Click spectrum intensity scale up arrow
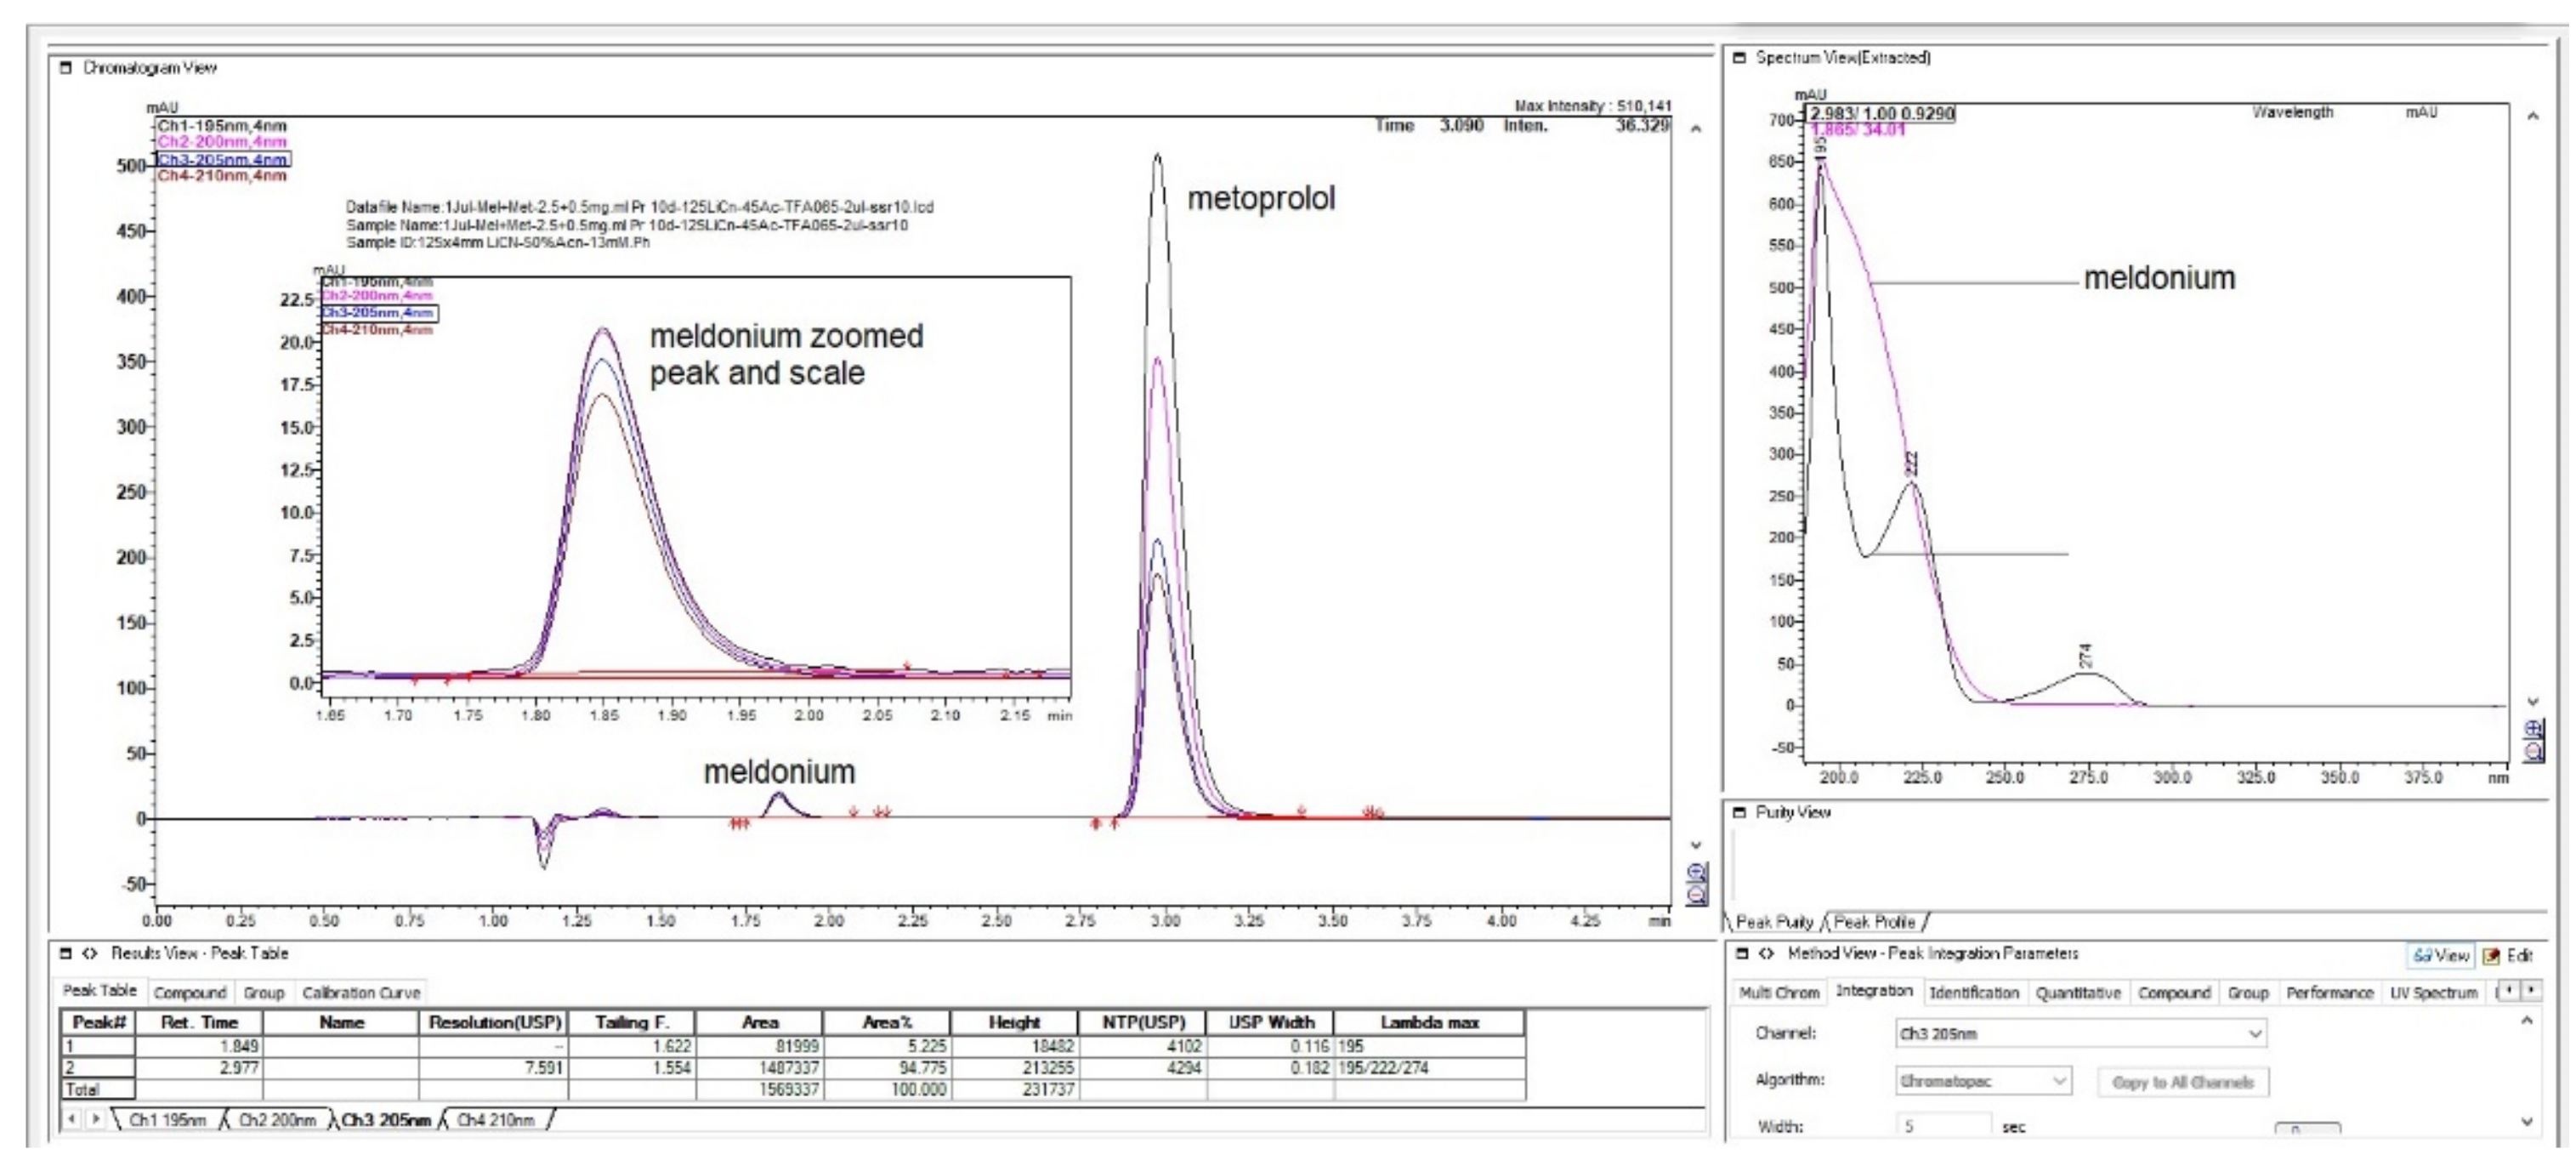This screenshot has width=2576, height=1166. click(x=2533, y=116)
